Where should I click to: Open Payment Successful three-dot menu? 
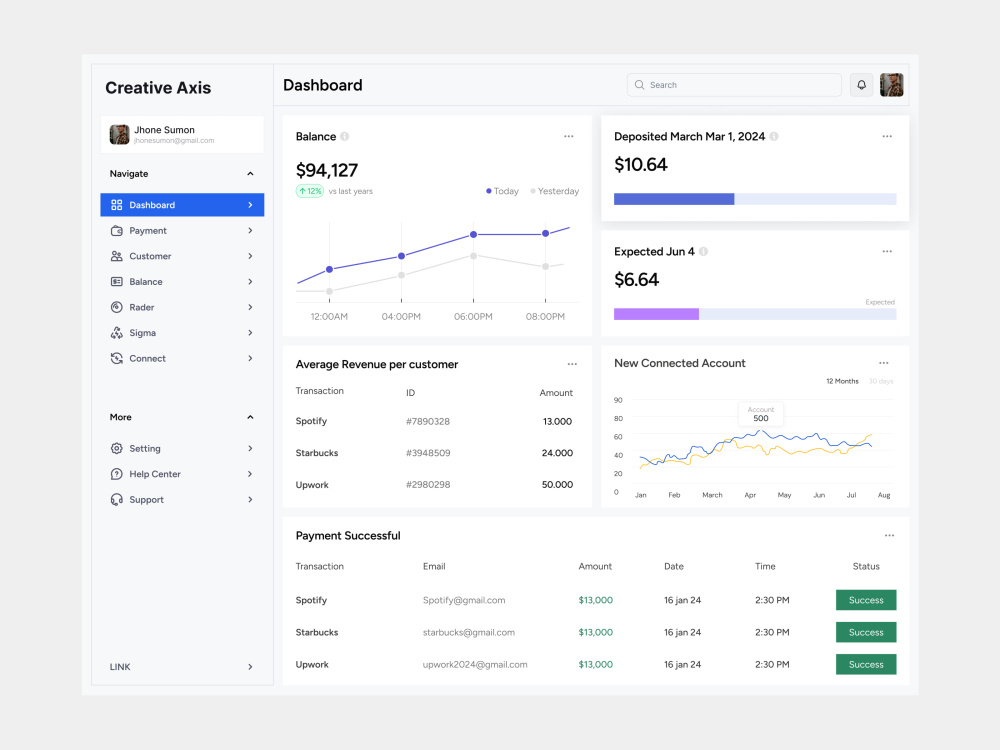890,536
